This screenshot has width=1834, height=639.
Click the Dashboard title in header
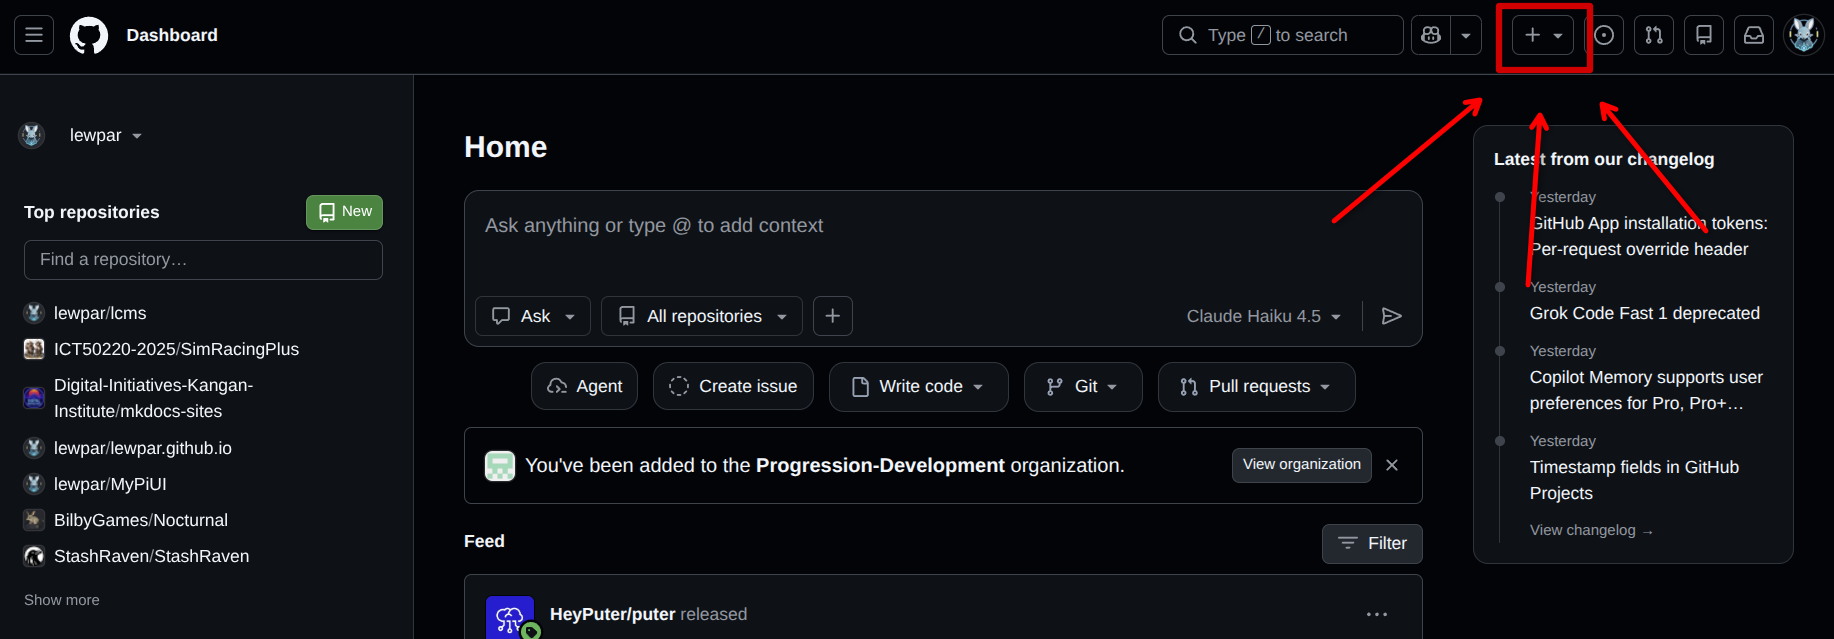[172, 35]
